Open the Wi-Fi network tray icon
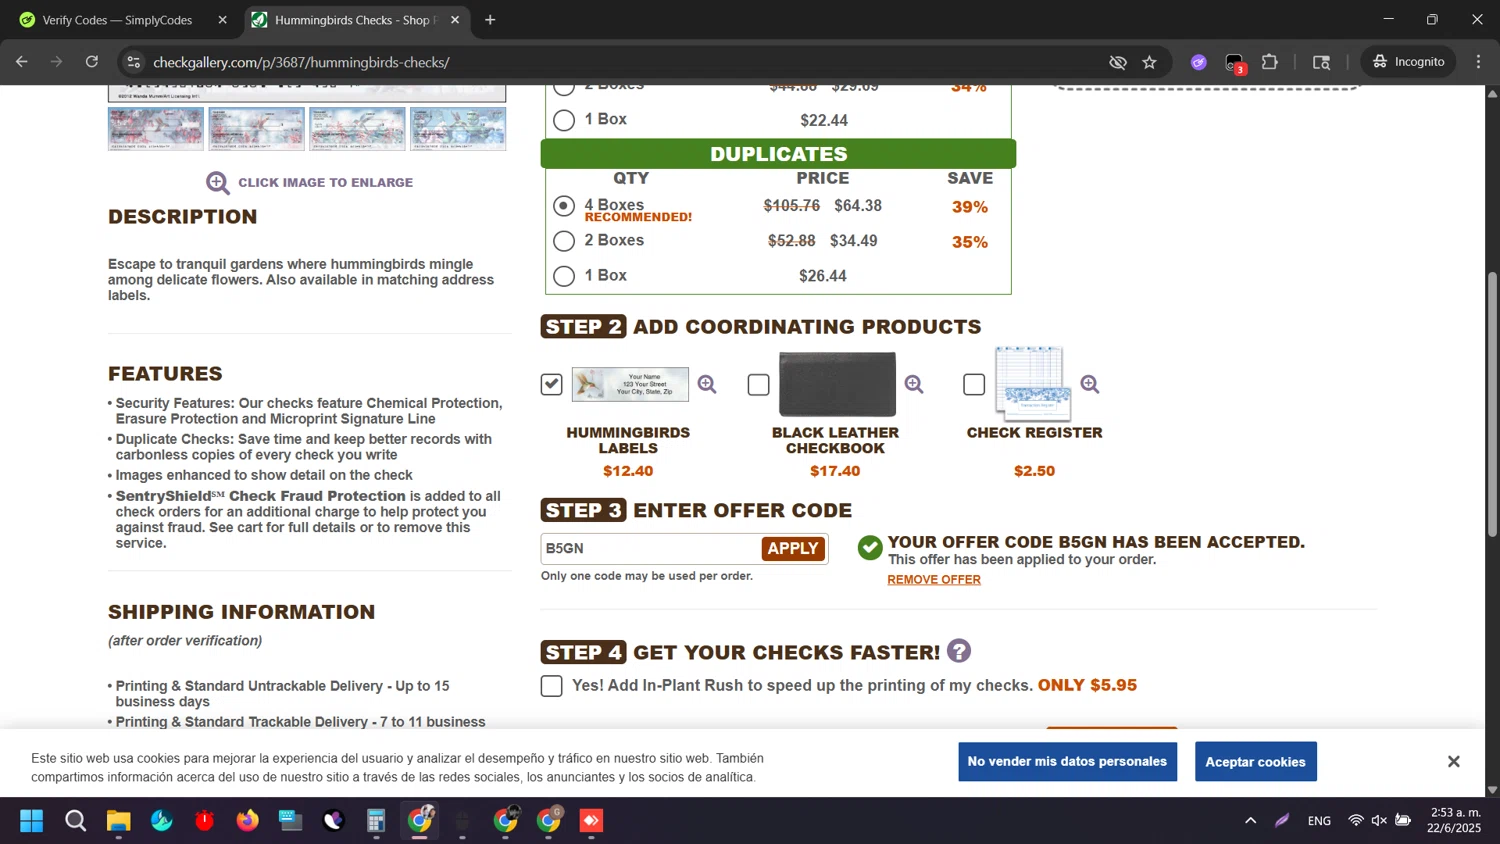The height and width of the screenshot is (844, 1500). point(1356,821)
